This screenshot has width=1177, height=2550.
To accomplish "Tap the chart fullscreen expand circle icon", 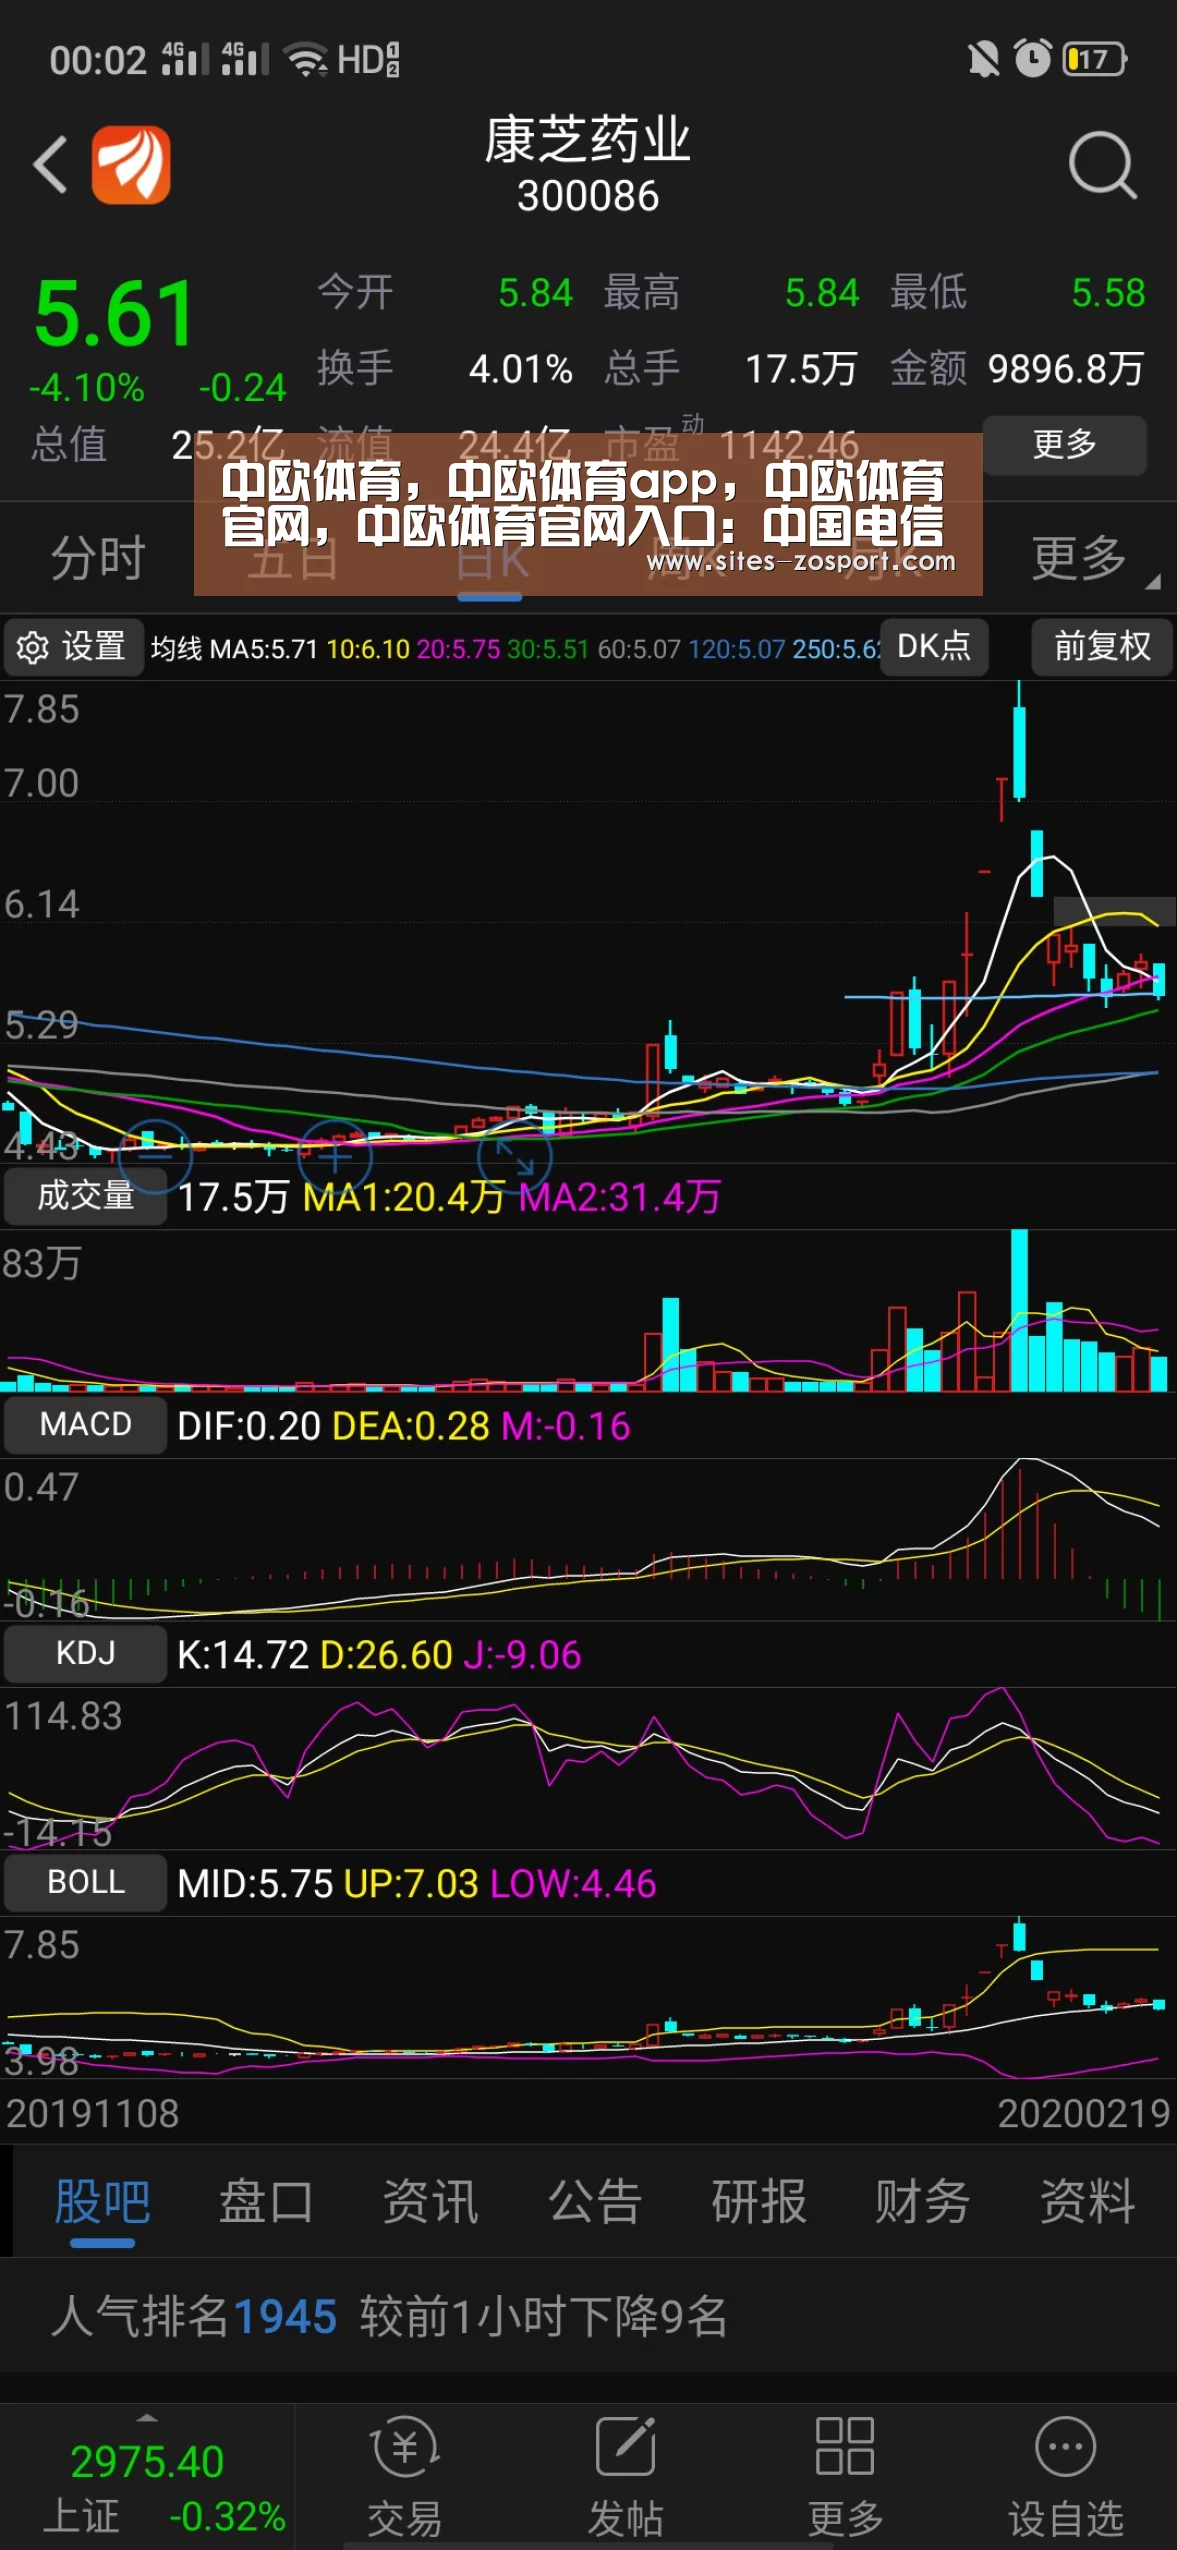I will click(x=514, y=1157).
